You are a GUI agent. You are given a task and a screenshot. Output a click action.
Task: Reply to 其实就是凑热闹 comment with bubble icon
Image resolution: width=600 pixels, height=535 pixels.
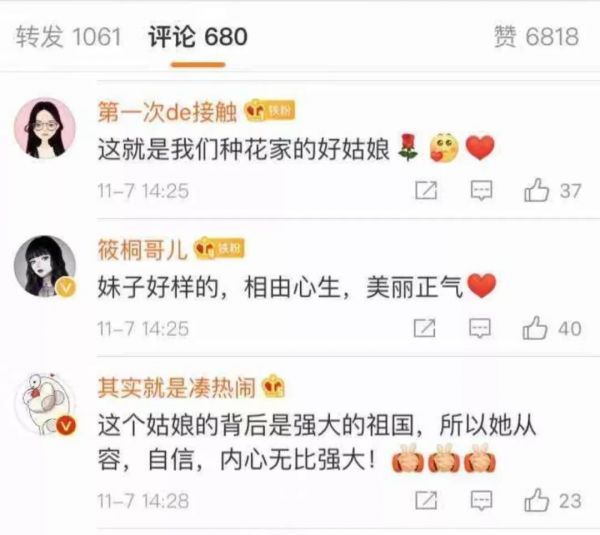coord(481,500)
